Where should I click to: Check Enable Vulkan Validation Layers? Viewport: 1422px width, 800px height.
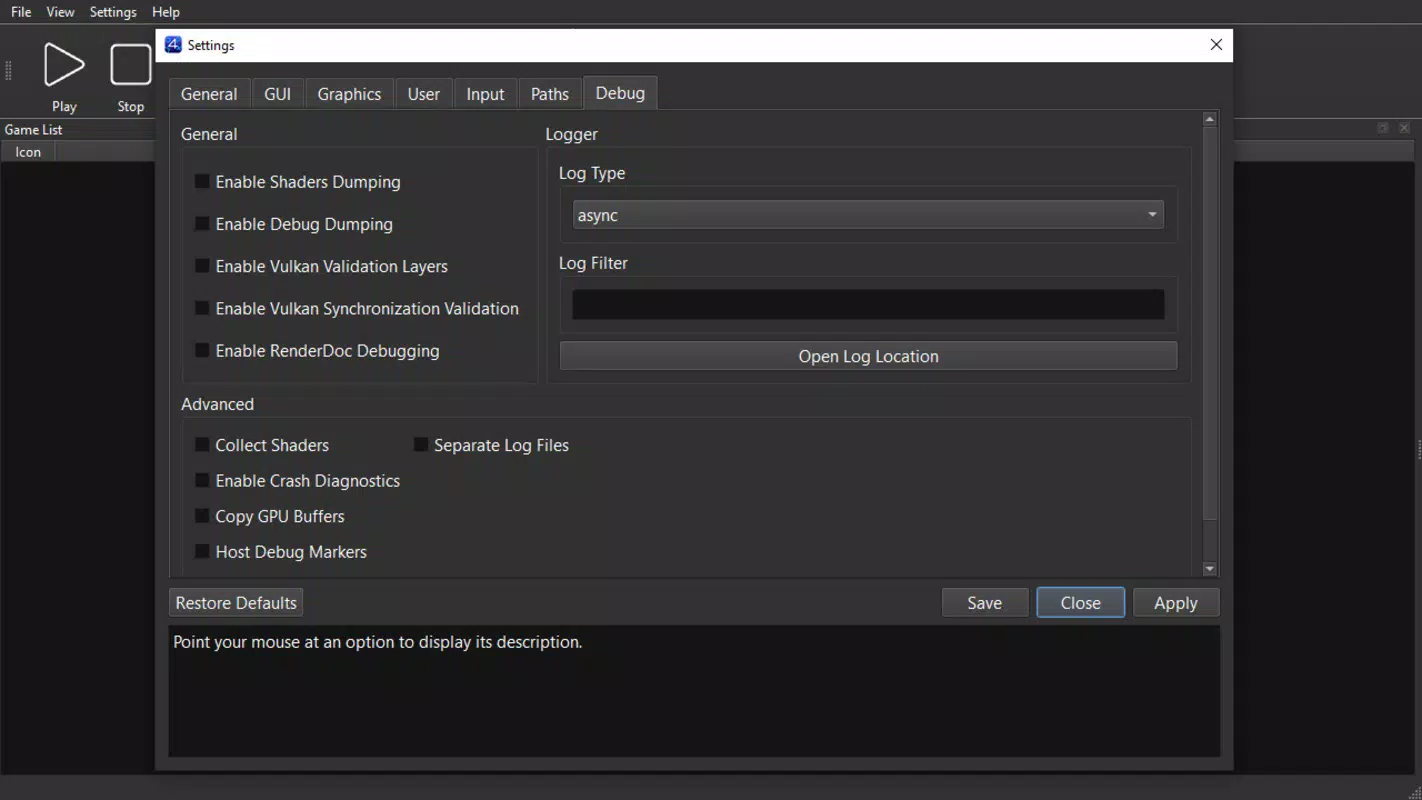coord(202,265)
